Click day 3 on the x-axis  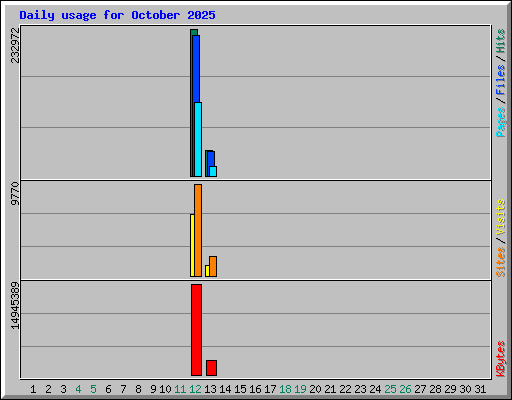(63, 389)
